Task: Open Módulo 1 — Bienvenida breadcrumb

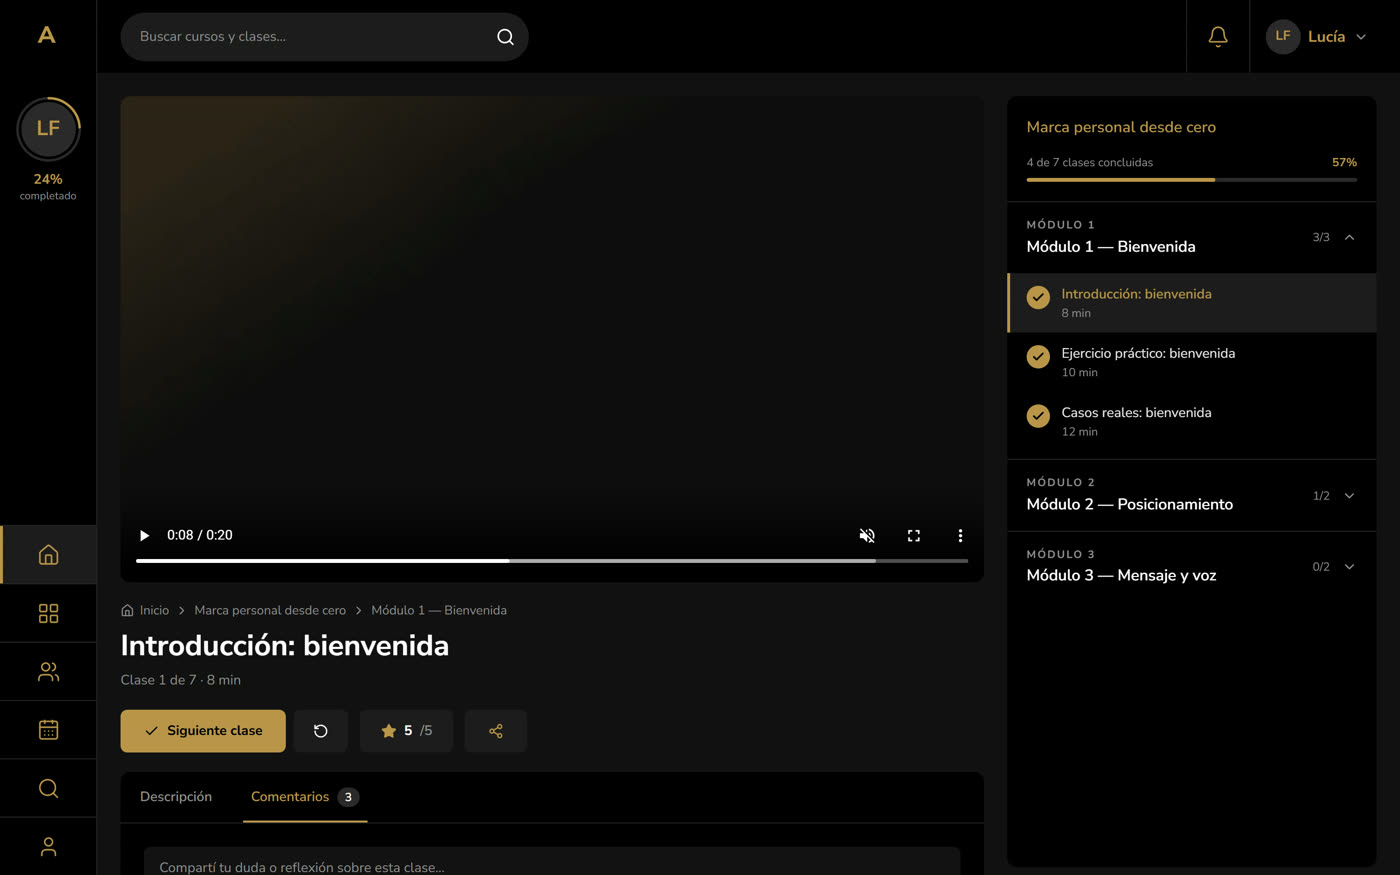Action: tap(439, 610)
